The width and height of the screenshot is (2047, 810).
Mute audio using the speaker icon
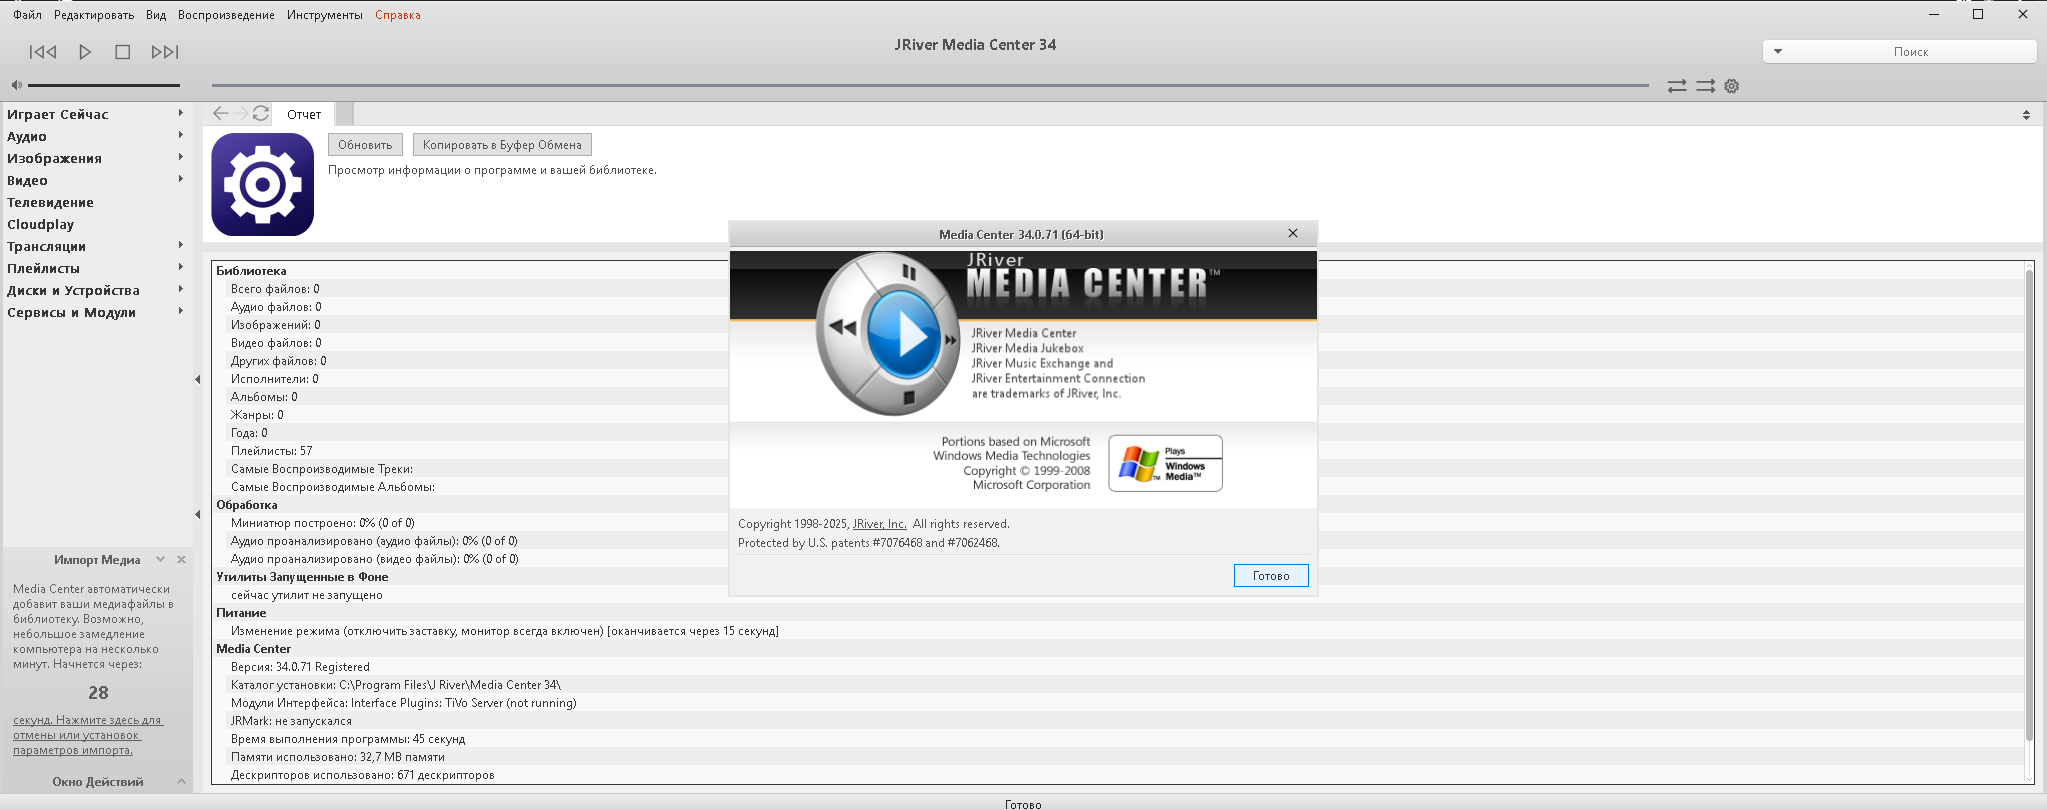click(16, 85)
